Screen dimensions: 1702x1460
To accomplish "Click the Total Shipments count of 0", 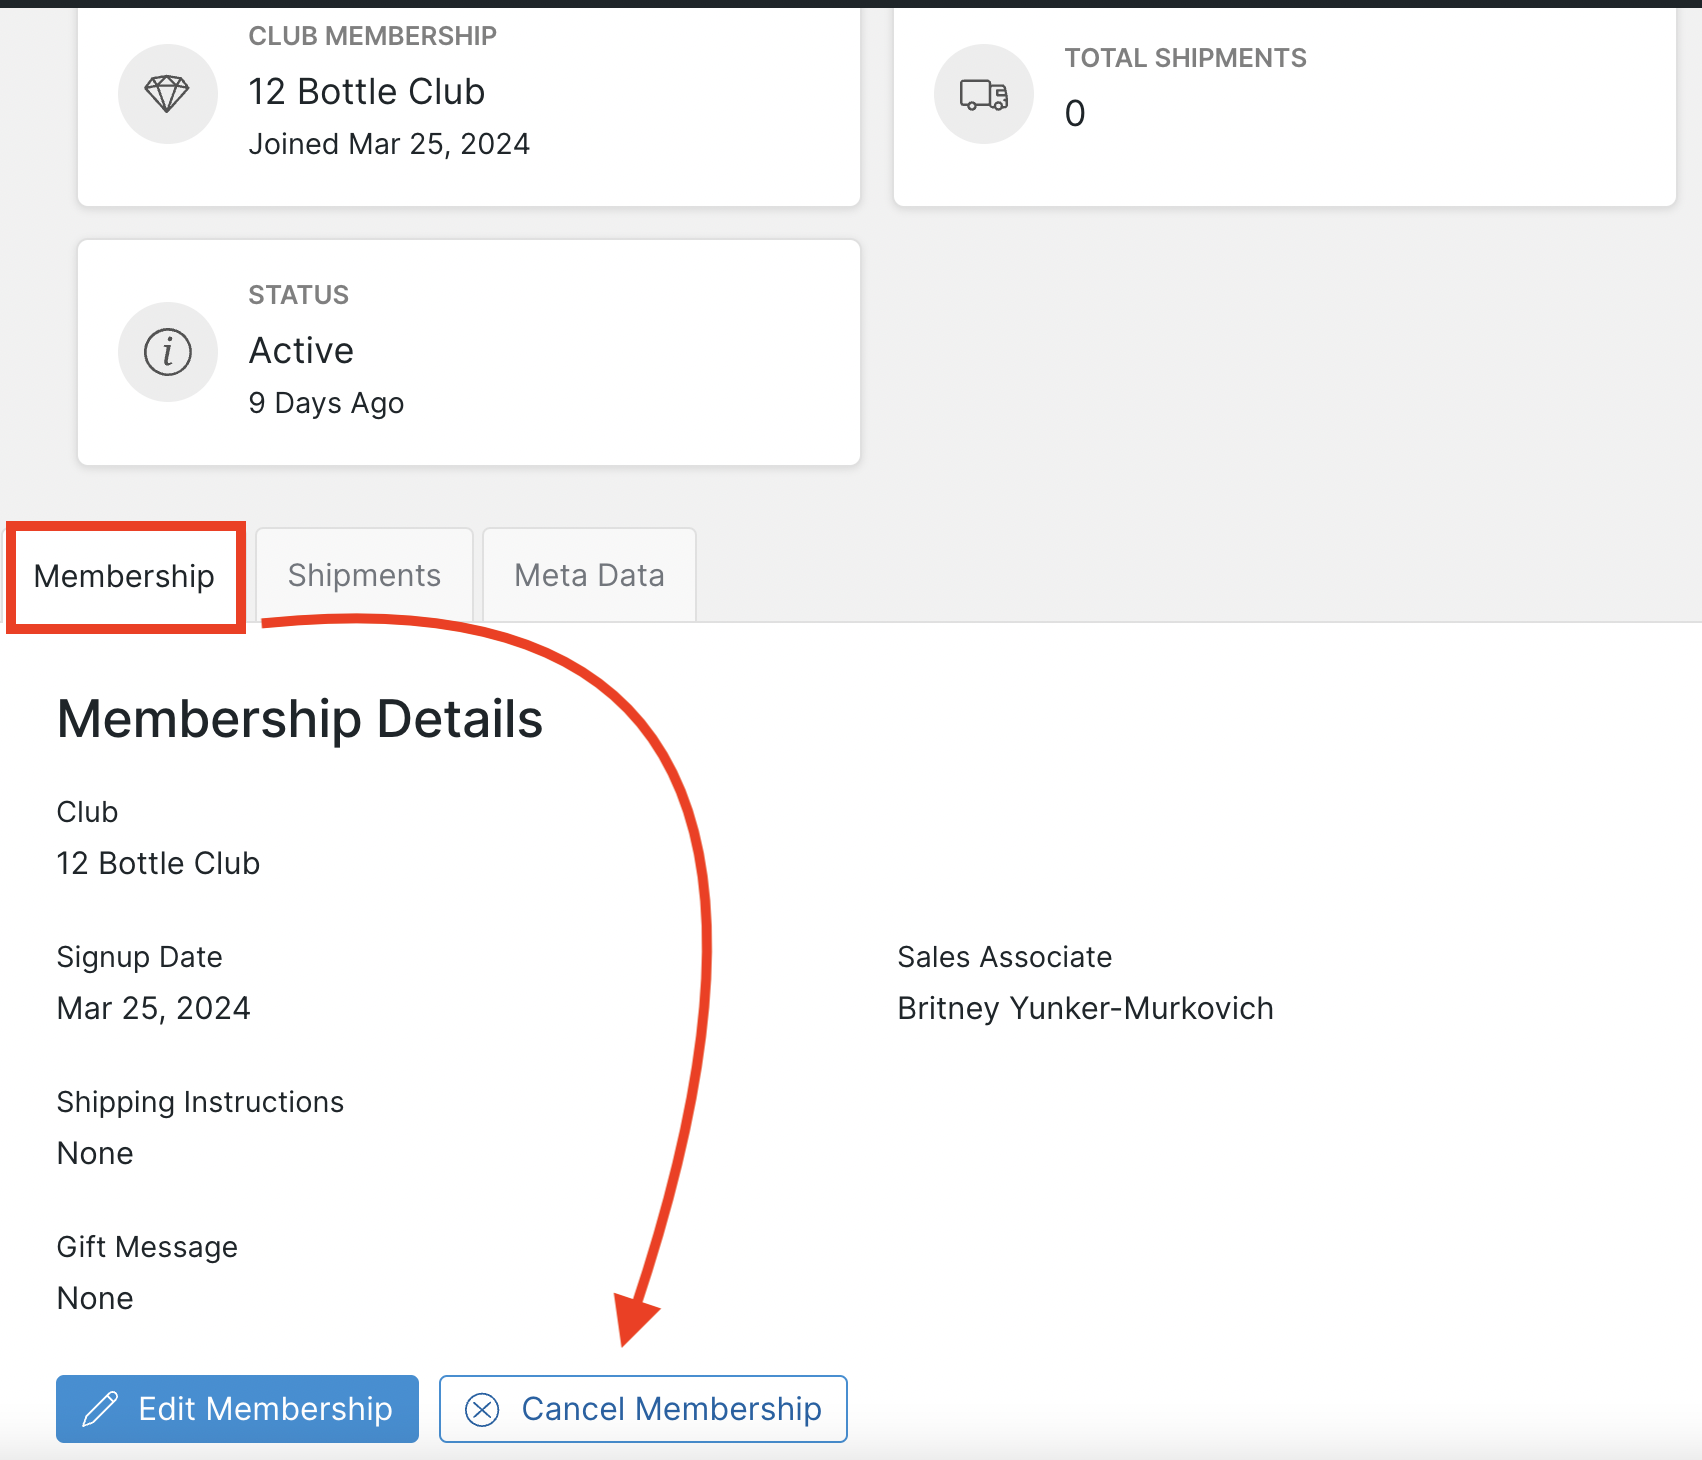I will click(x=1074, y=113).
